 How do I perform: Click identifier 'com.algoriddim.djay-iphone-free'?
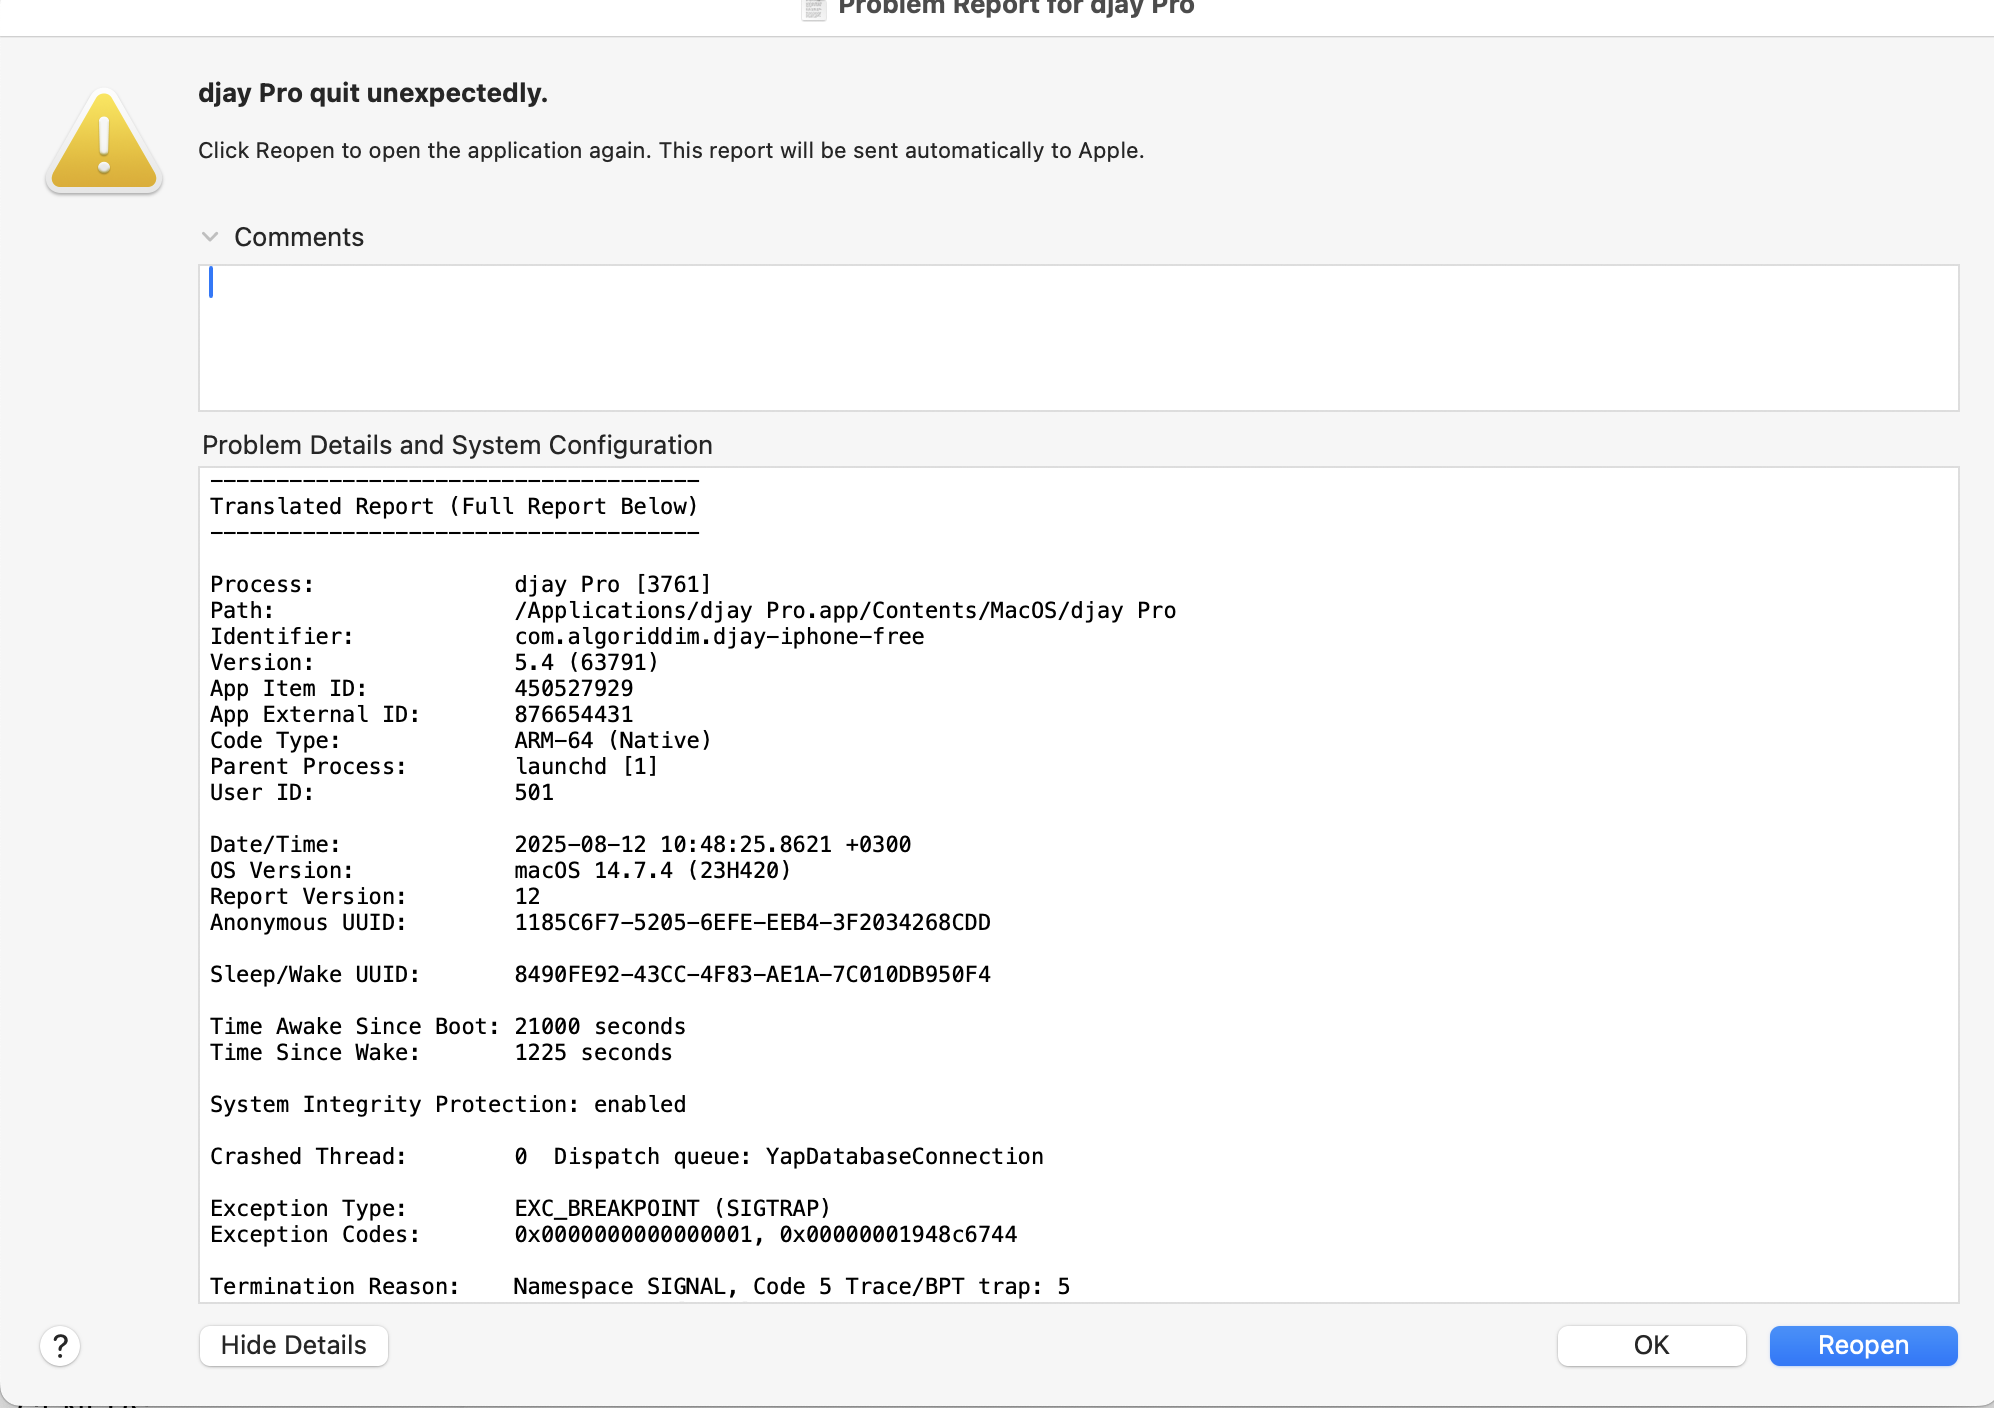719,636
